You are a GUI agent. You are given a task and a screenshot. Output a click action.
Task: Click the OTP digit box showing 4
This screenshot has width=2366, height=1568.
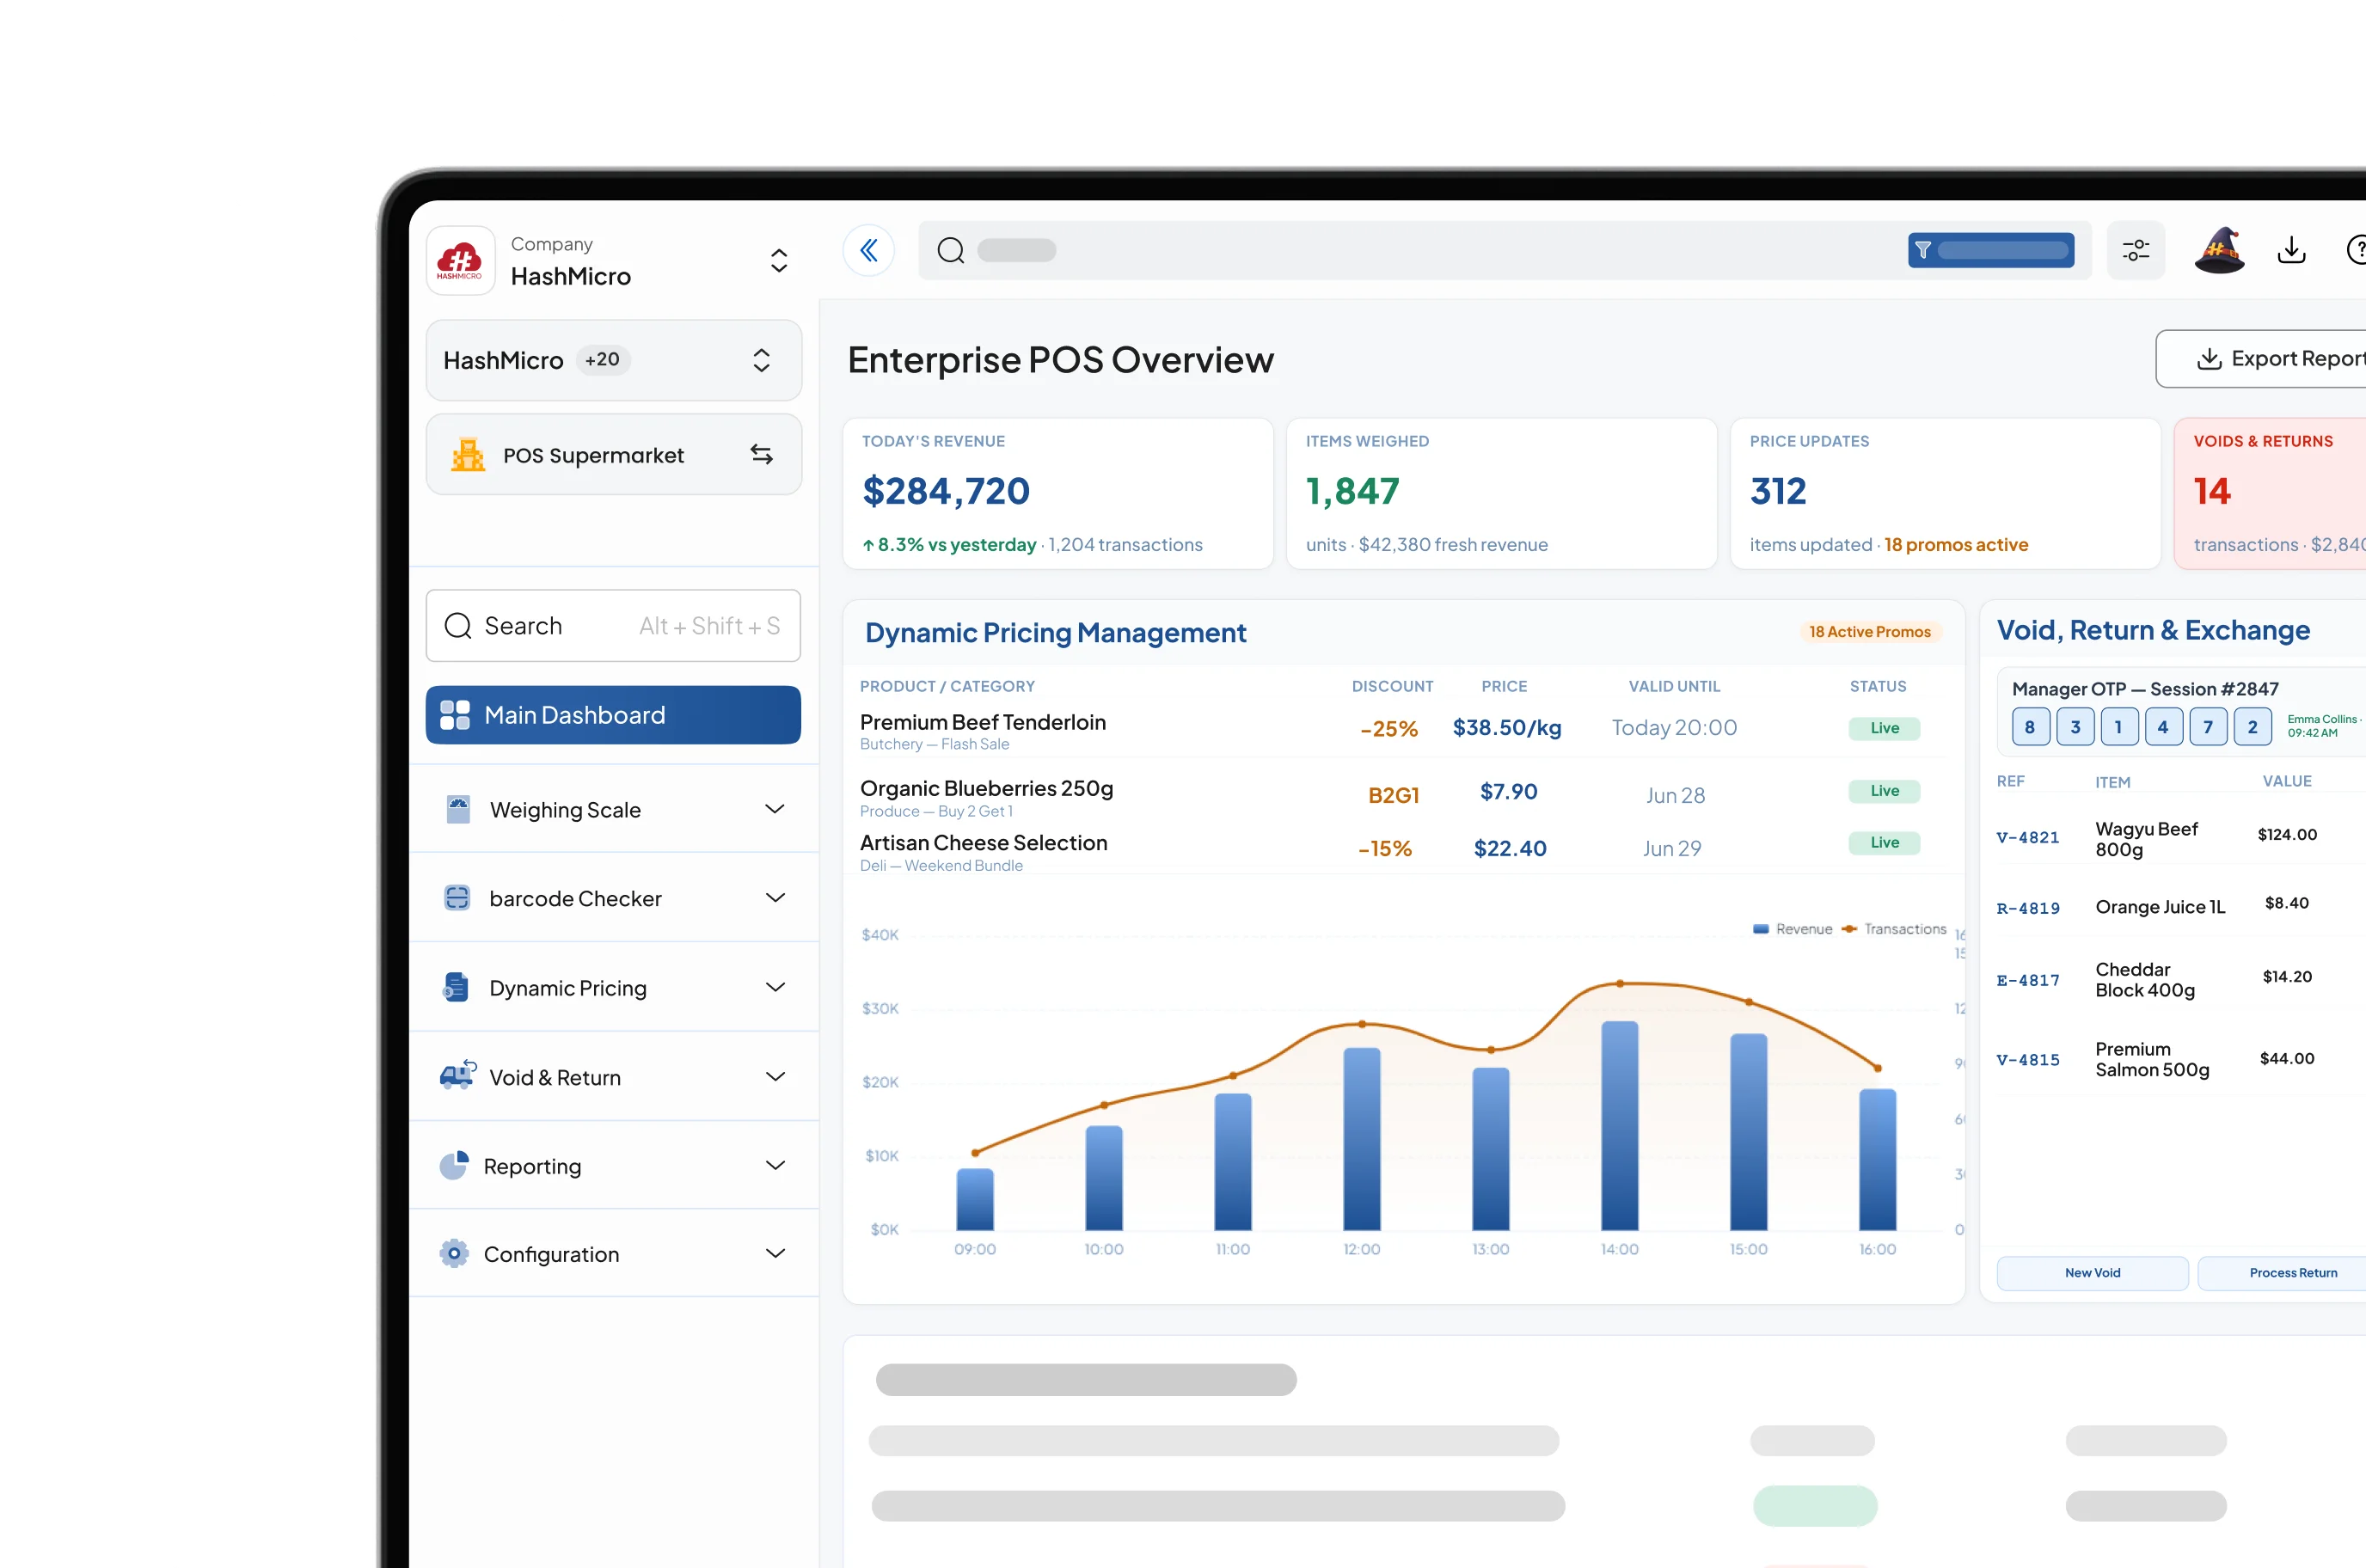click(2163, 727)
